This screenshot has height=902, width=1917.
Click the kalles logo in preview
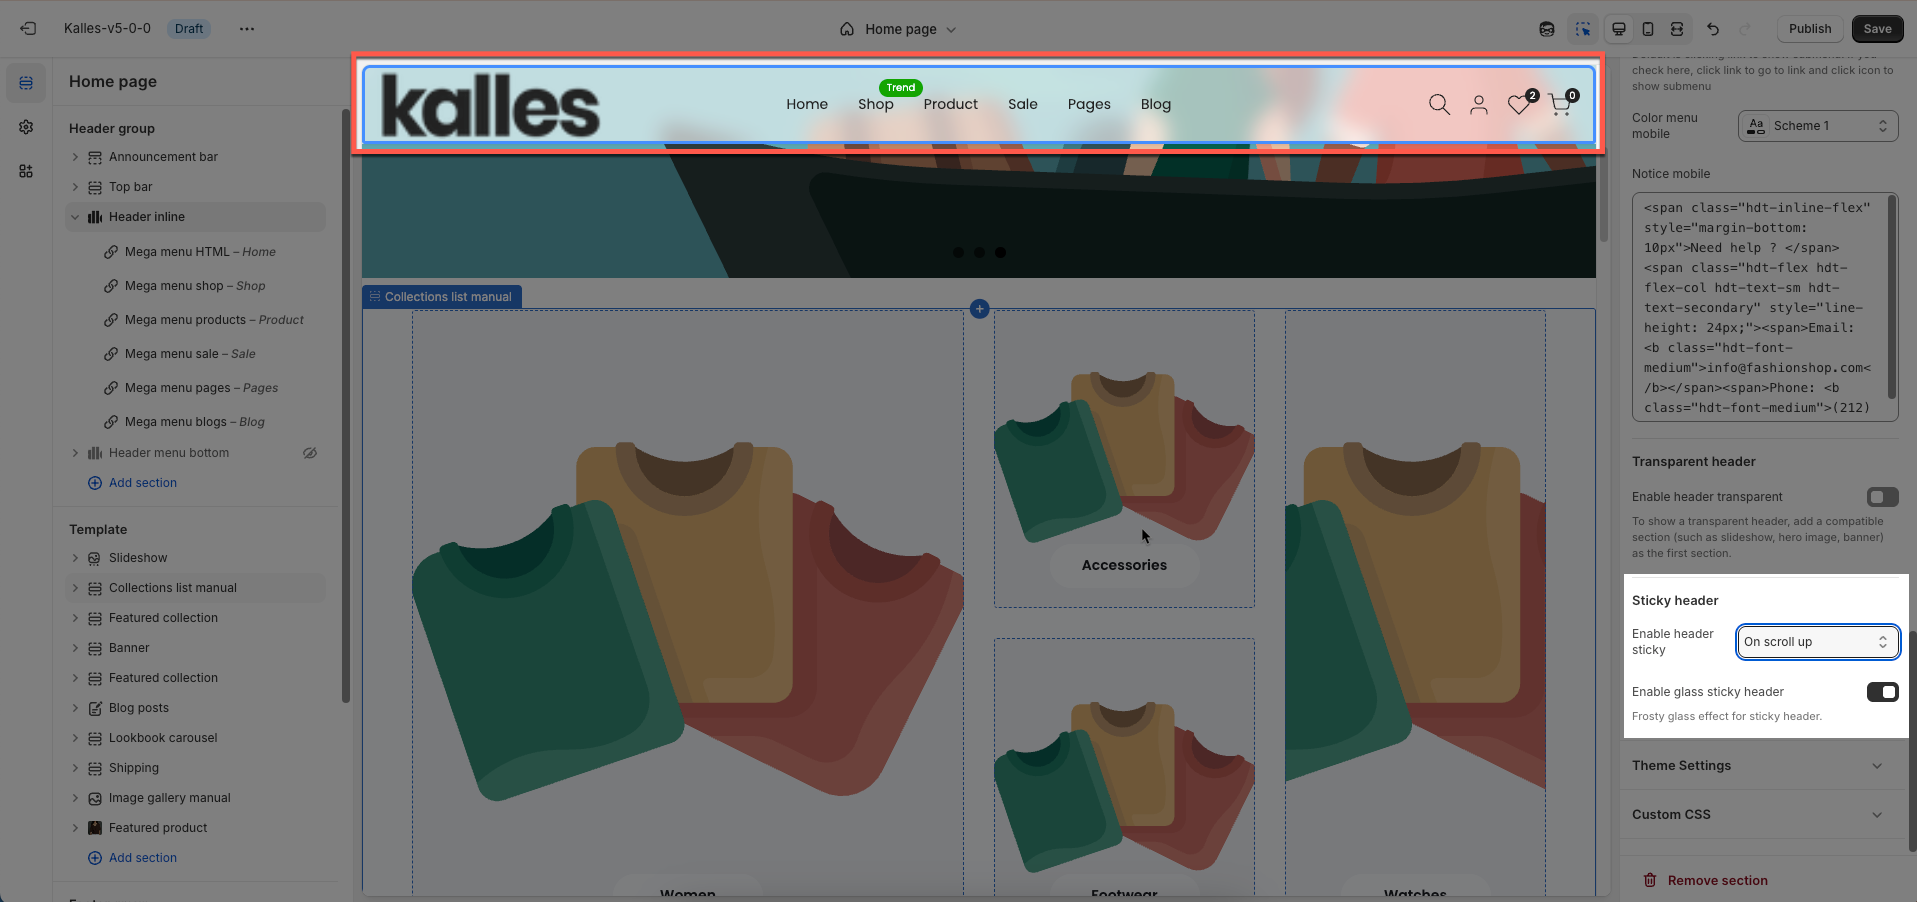(x=491, y=105)
